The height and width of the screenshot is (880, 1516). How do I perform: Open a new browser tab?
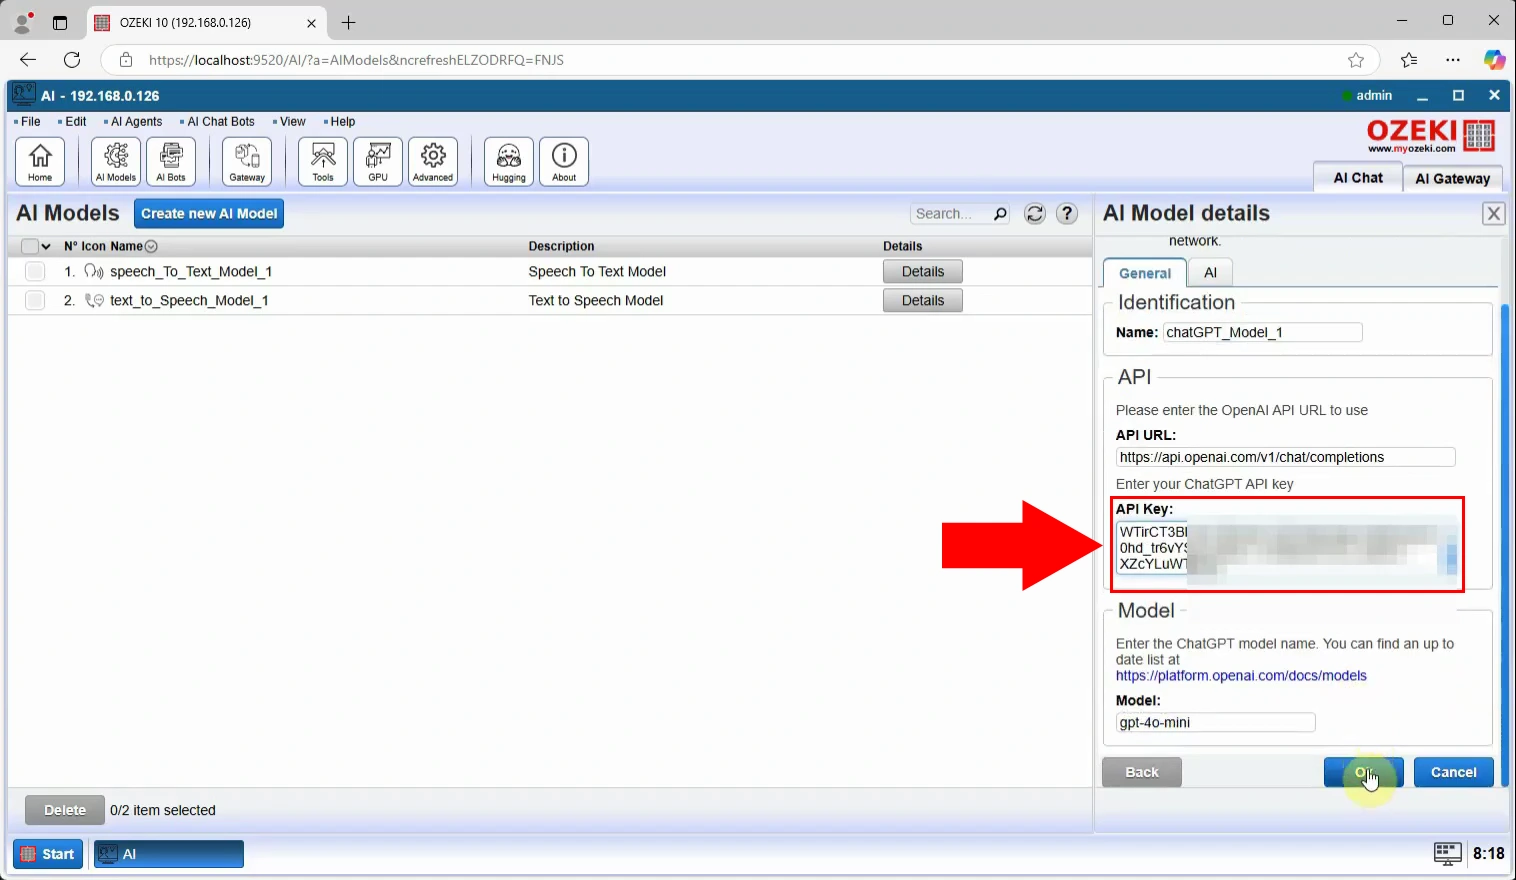click(x=348, y=22)
